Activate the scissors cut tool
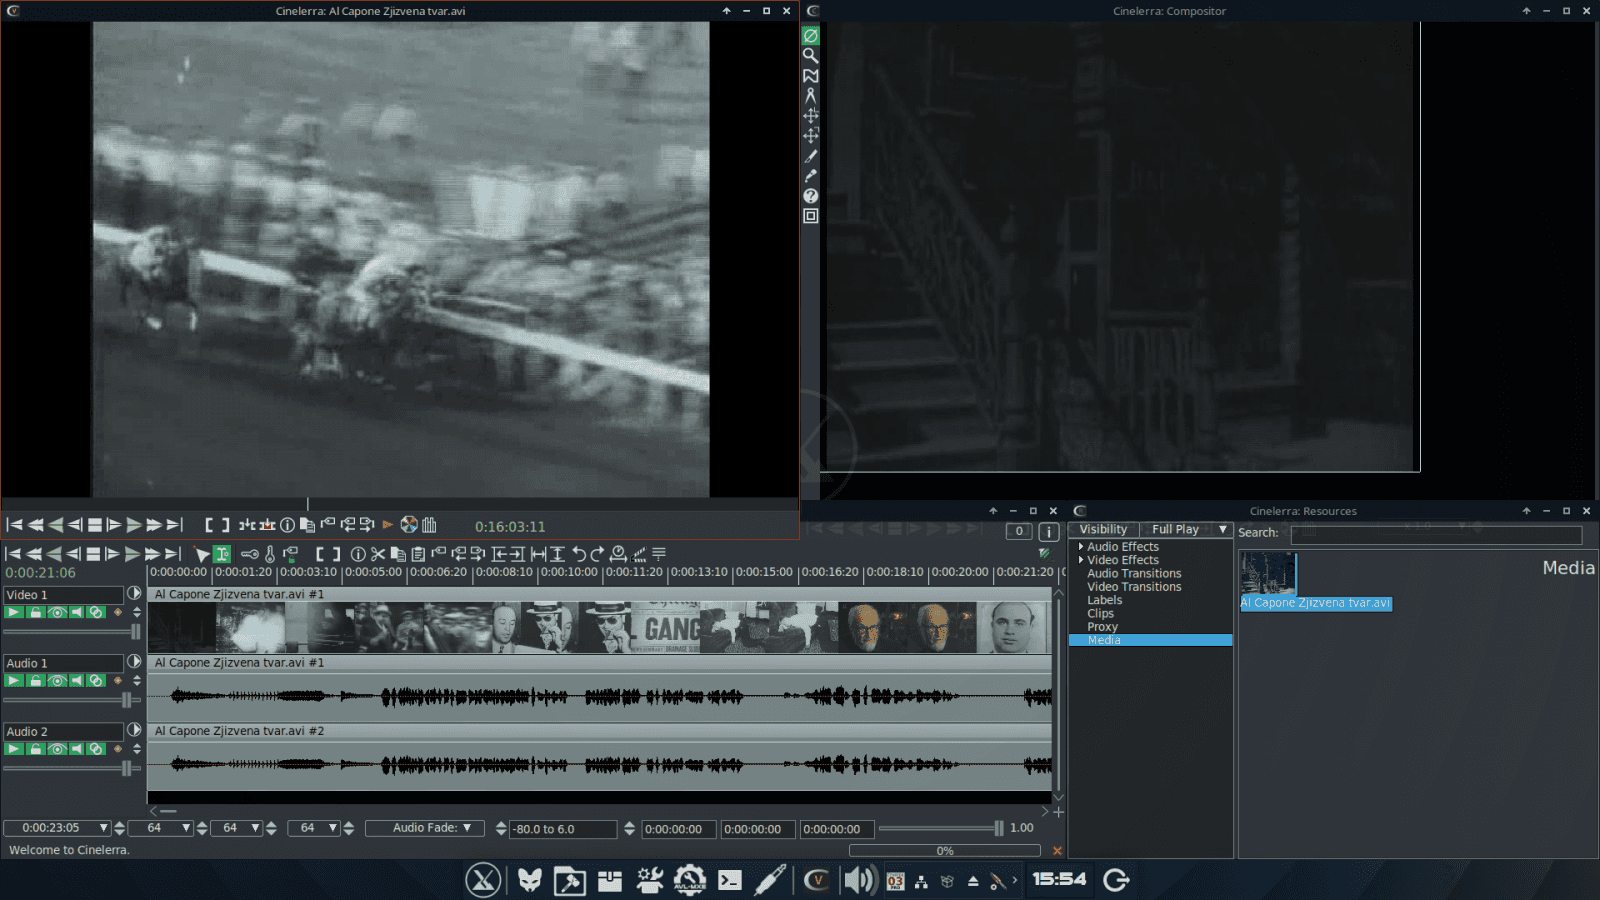This screenshot has width=1600, height=900. [379, 553]
